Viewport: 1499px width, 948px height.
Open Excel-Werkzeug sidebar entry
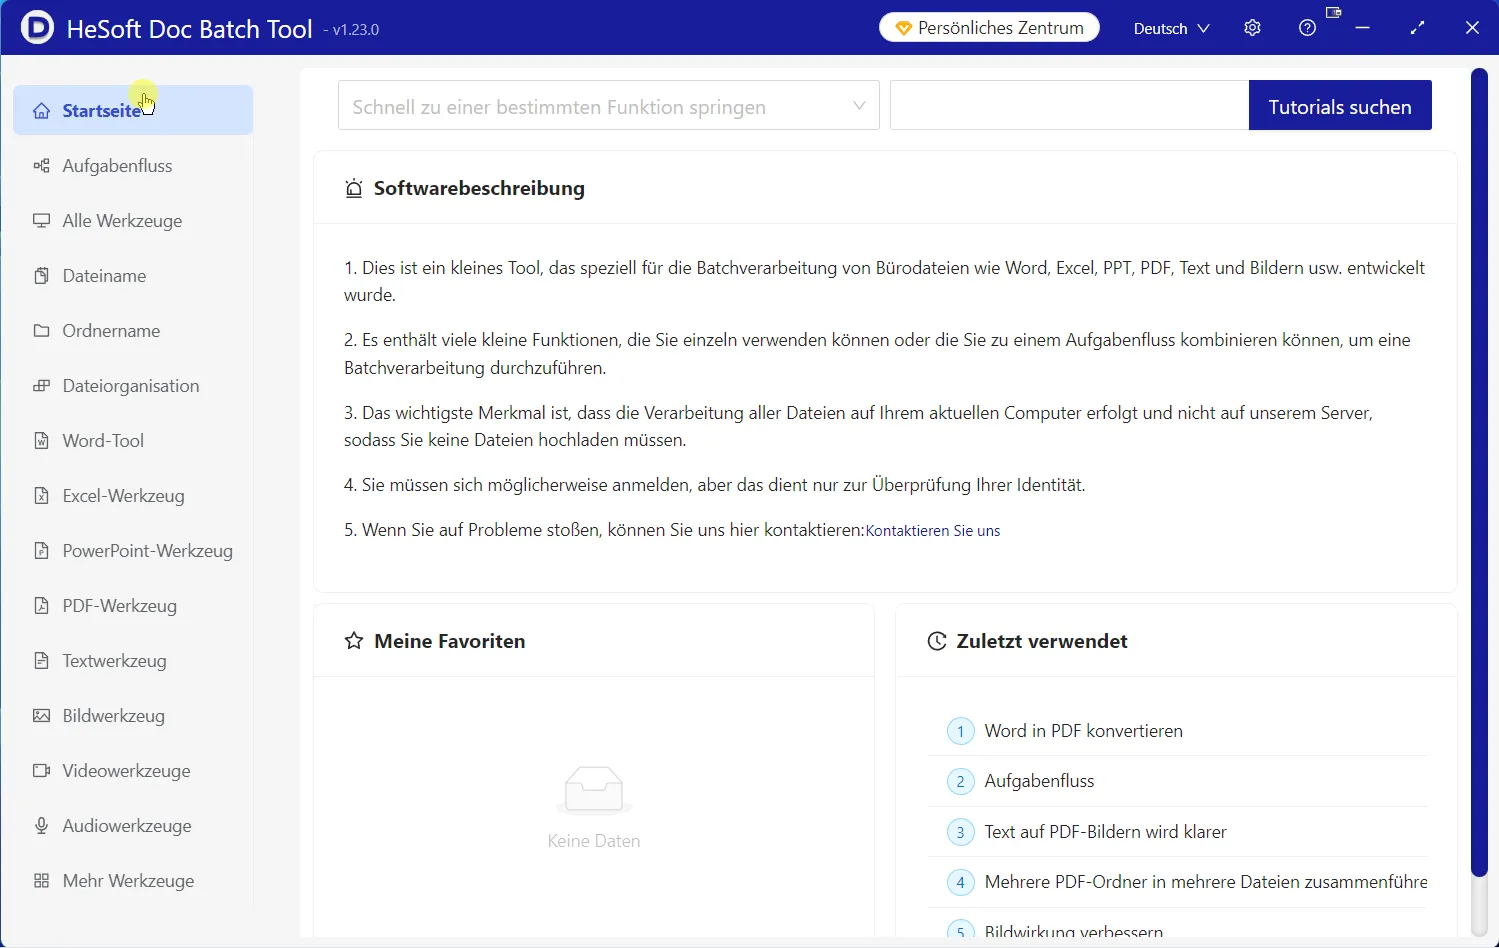[133, 496]
